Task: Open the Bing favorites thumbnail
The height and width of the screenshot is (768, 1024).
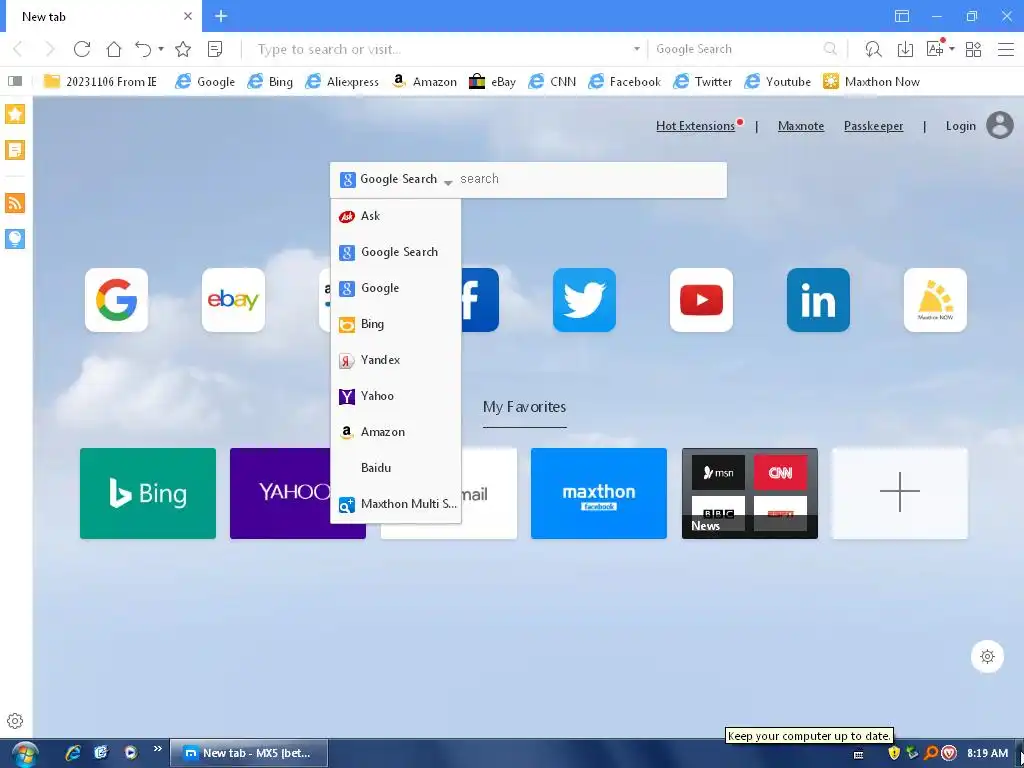Action: (x=148, y=493)
